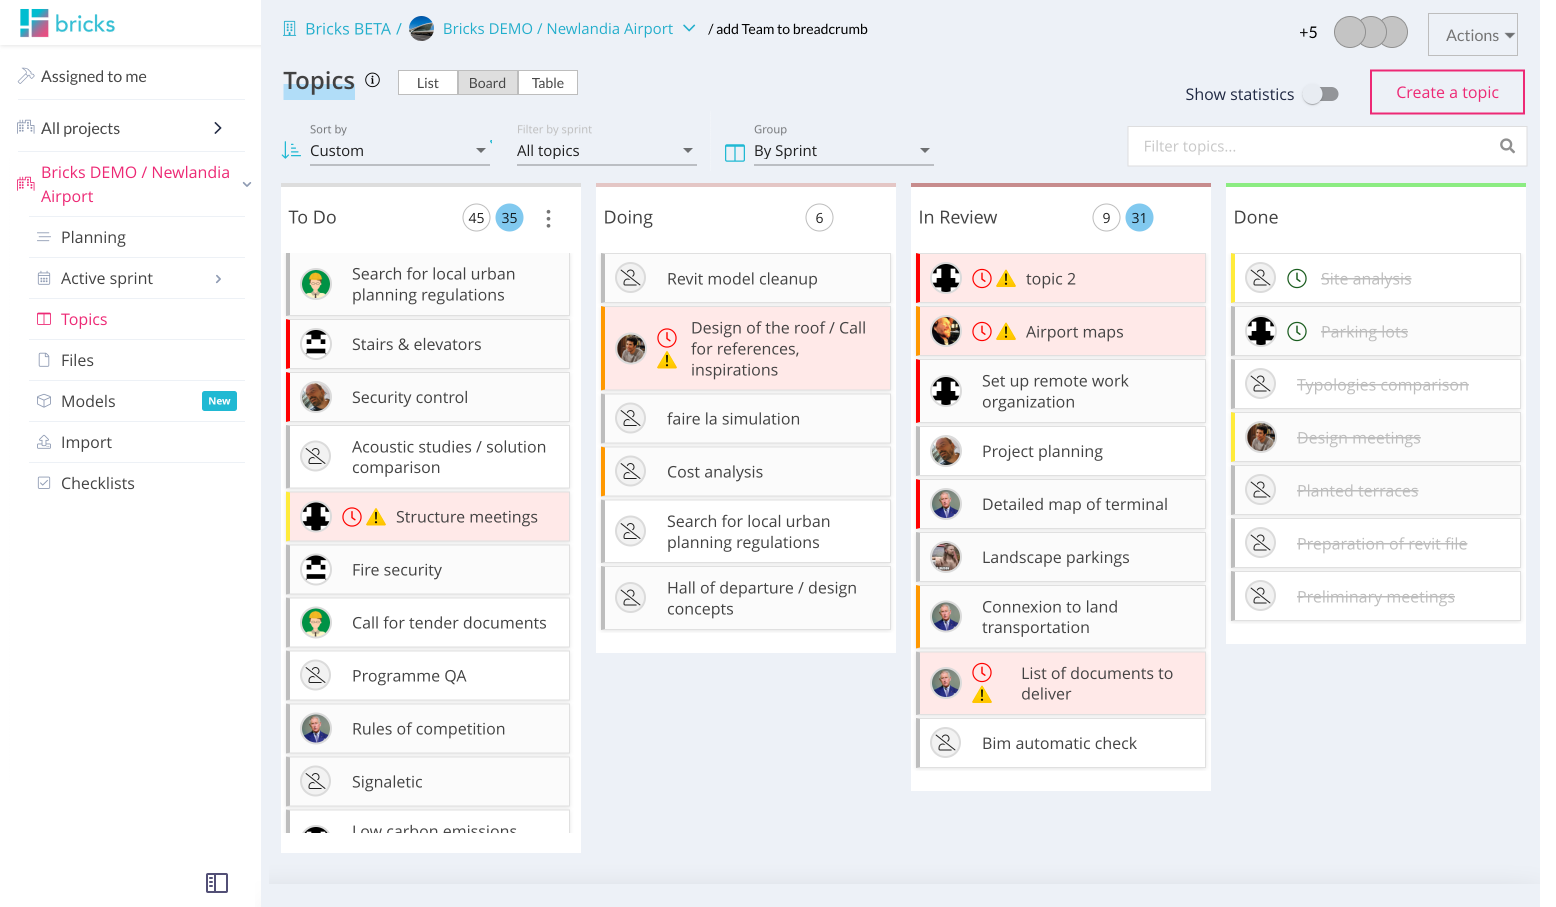
Task: Collapse the sidebar using the bottom panel icon
Action: (x=217, y=883)
